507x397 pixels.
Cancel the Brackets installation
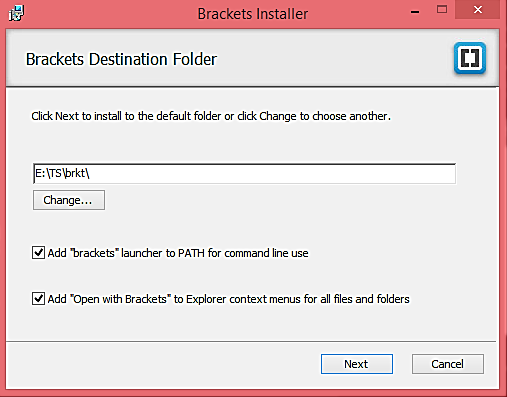(x=448, y=364)
